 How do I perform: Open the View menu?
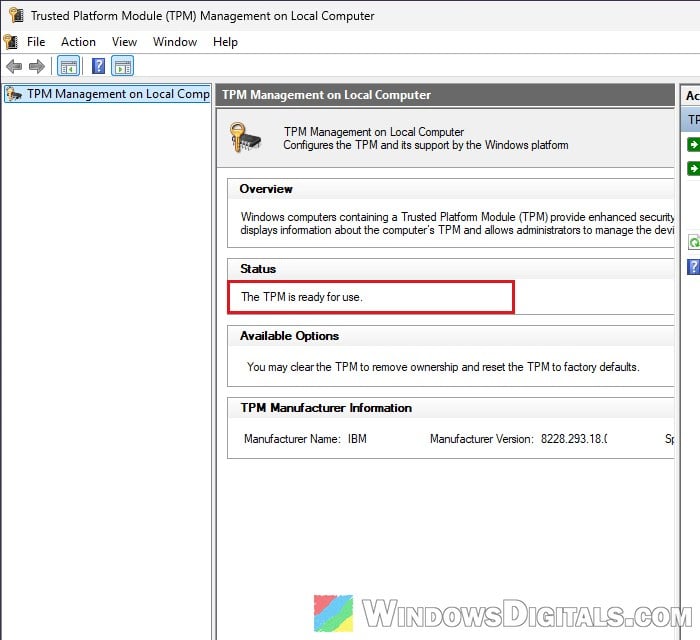pyautogui.click(x=124, y=42)
